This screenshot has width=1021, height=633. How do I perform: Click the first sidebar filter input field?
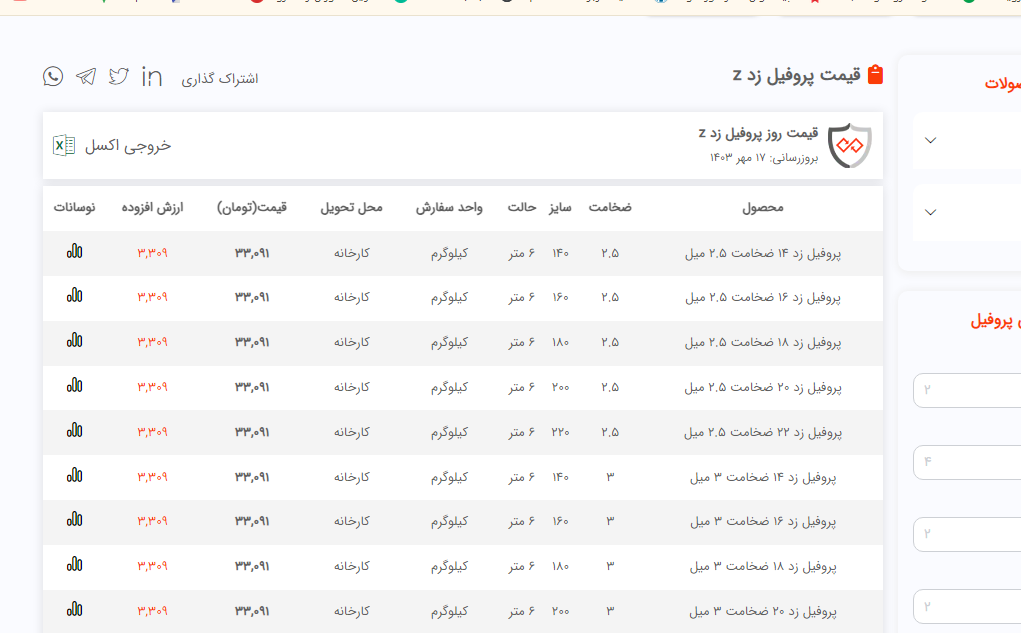click(966, 390)
